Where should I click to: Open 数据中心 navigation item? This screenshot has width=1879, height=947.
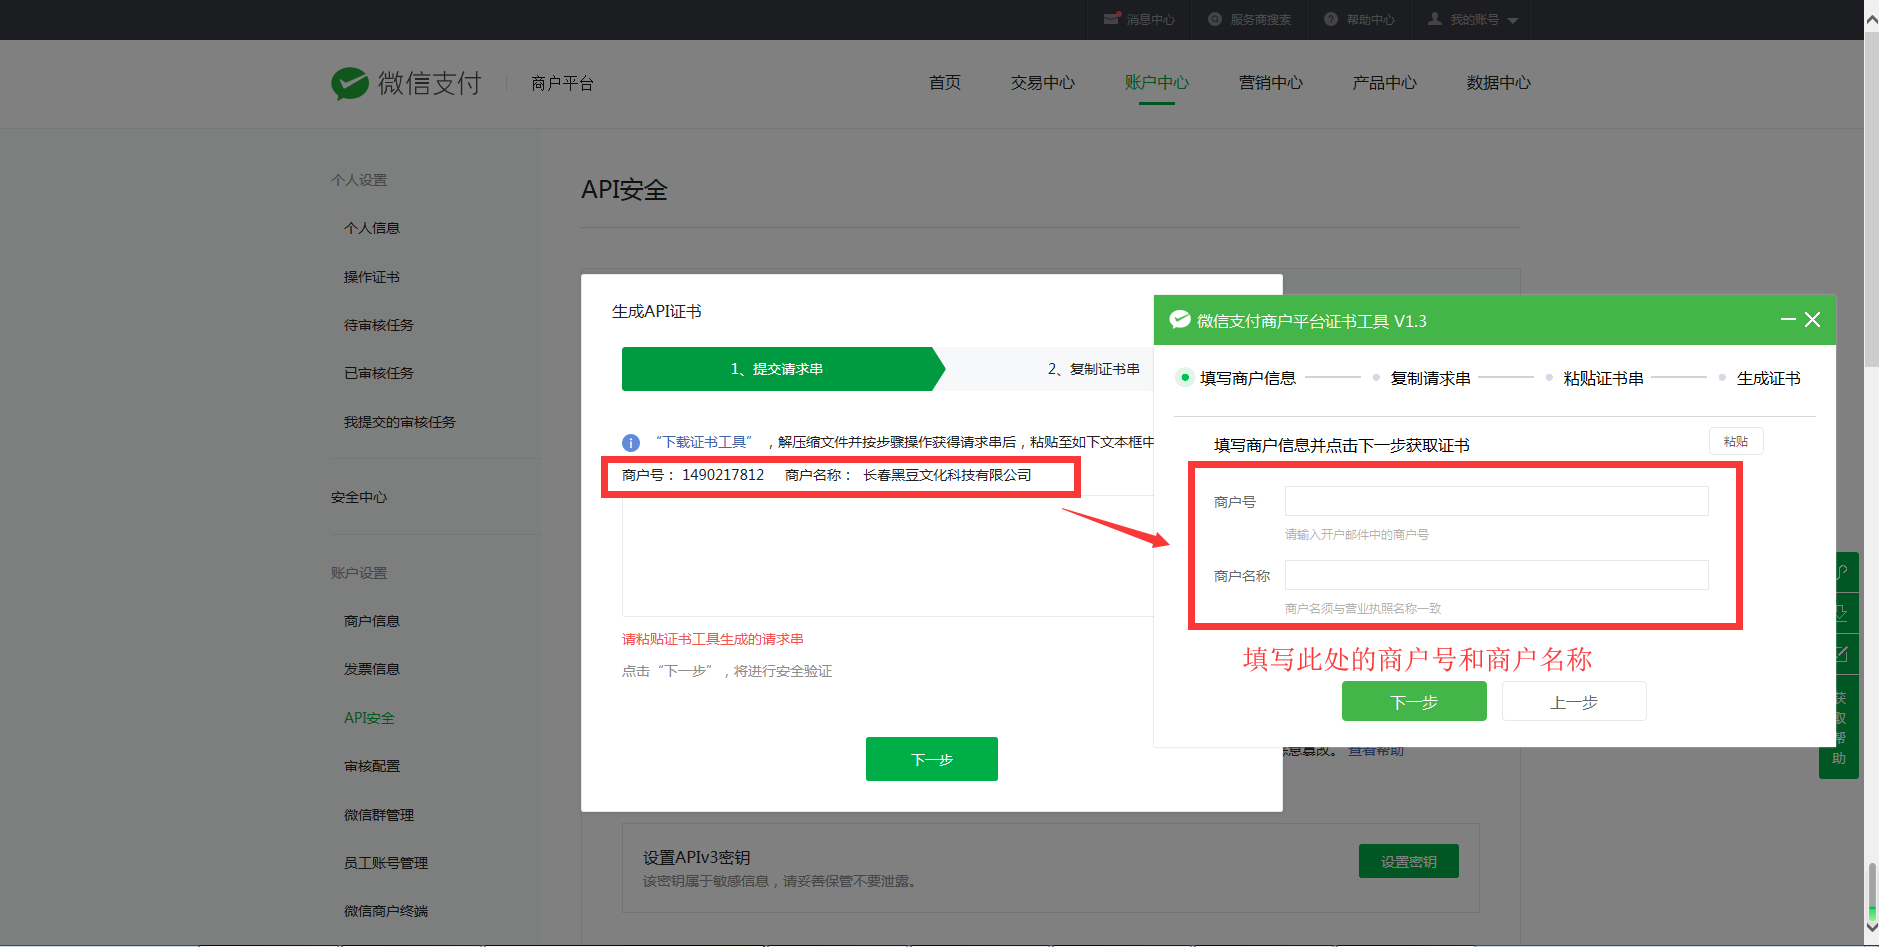(1499, 83)
